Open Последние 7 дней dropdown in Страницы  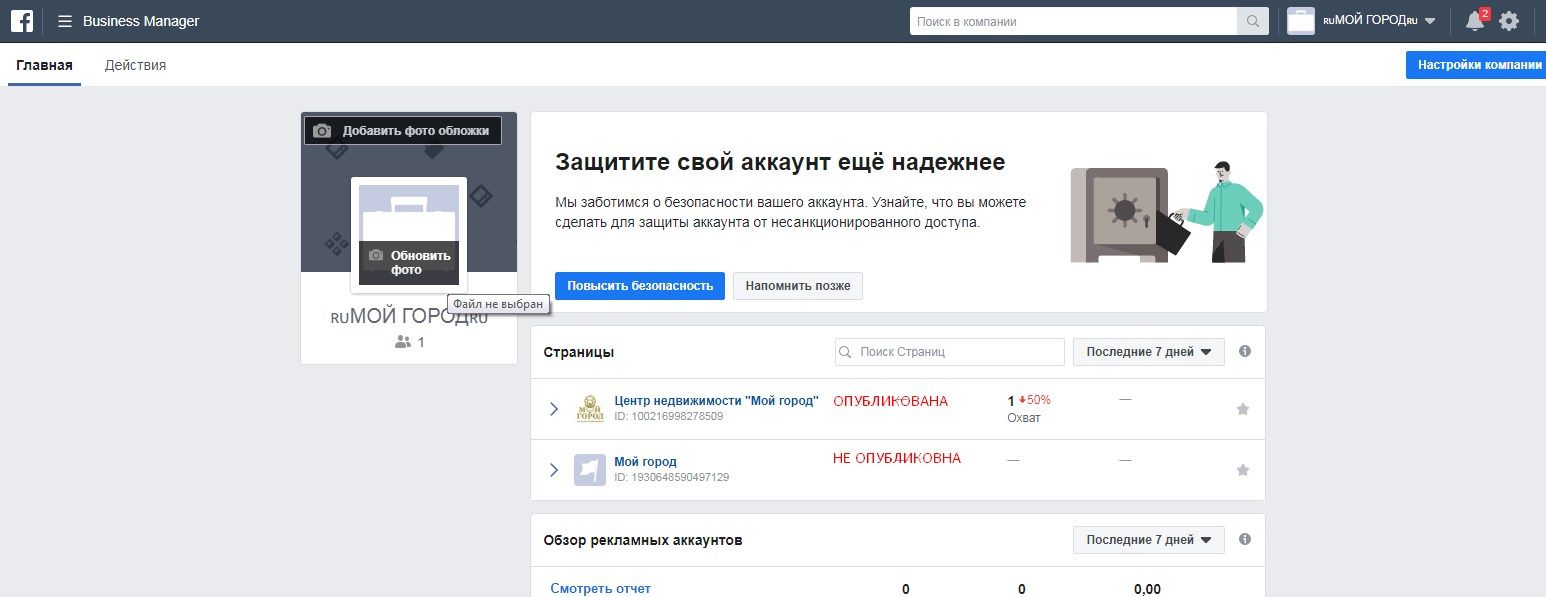[x=1148, y=352]
